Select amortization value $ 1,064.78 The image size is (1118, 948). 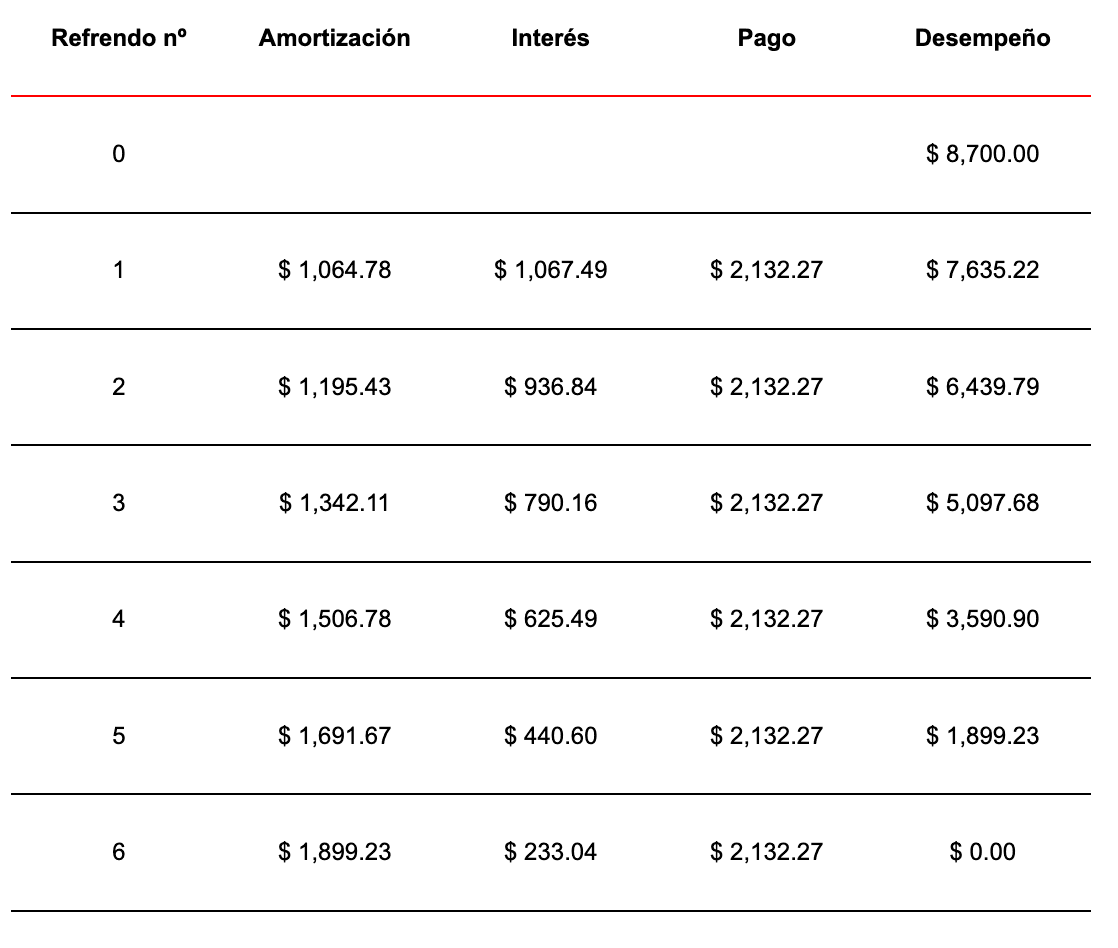[x=334, y=270]
